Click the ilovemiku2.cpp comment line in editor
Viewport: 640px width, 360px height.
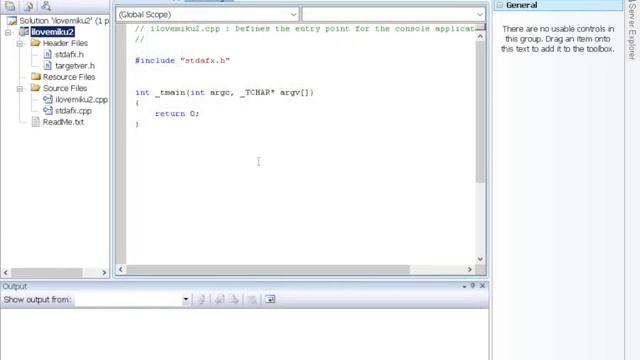point(304,29)
